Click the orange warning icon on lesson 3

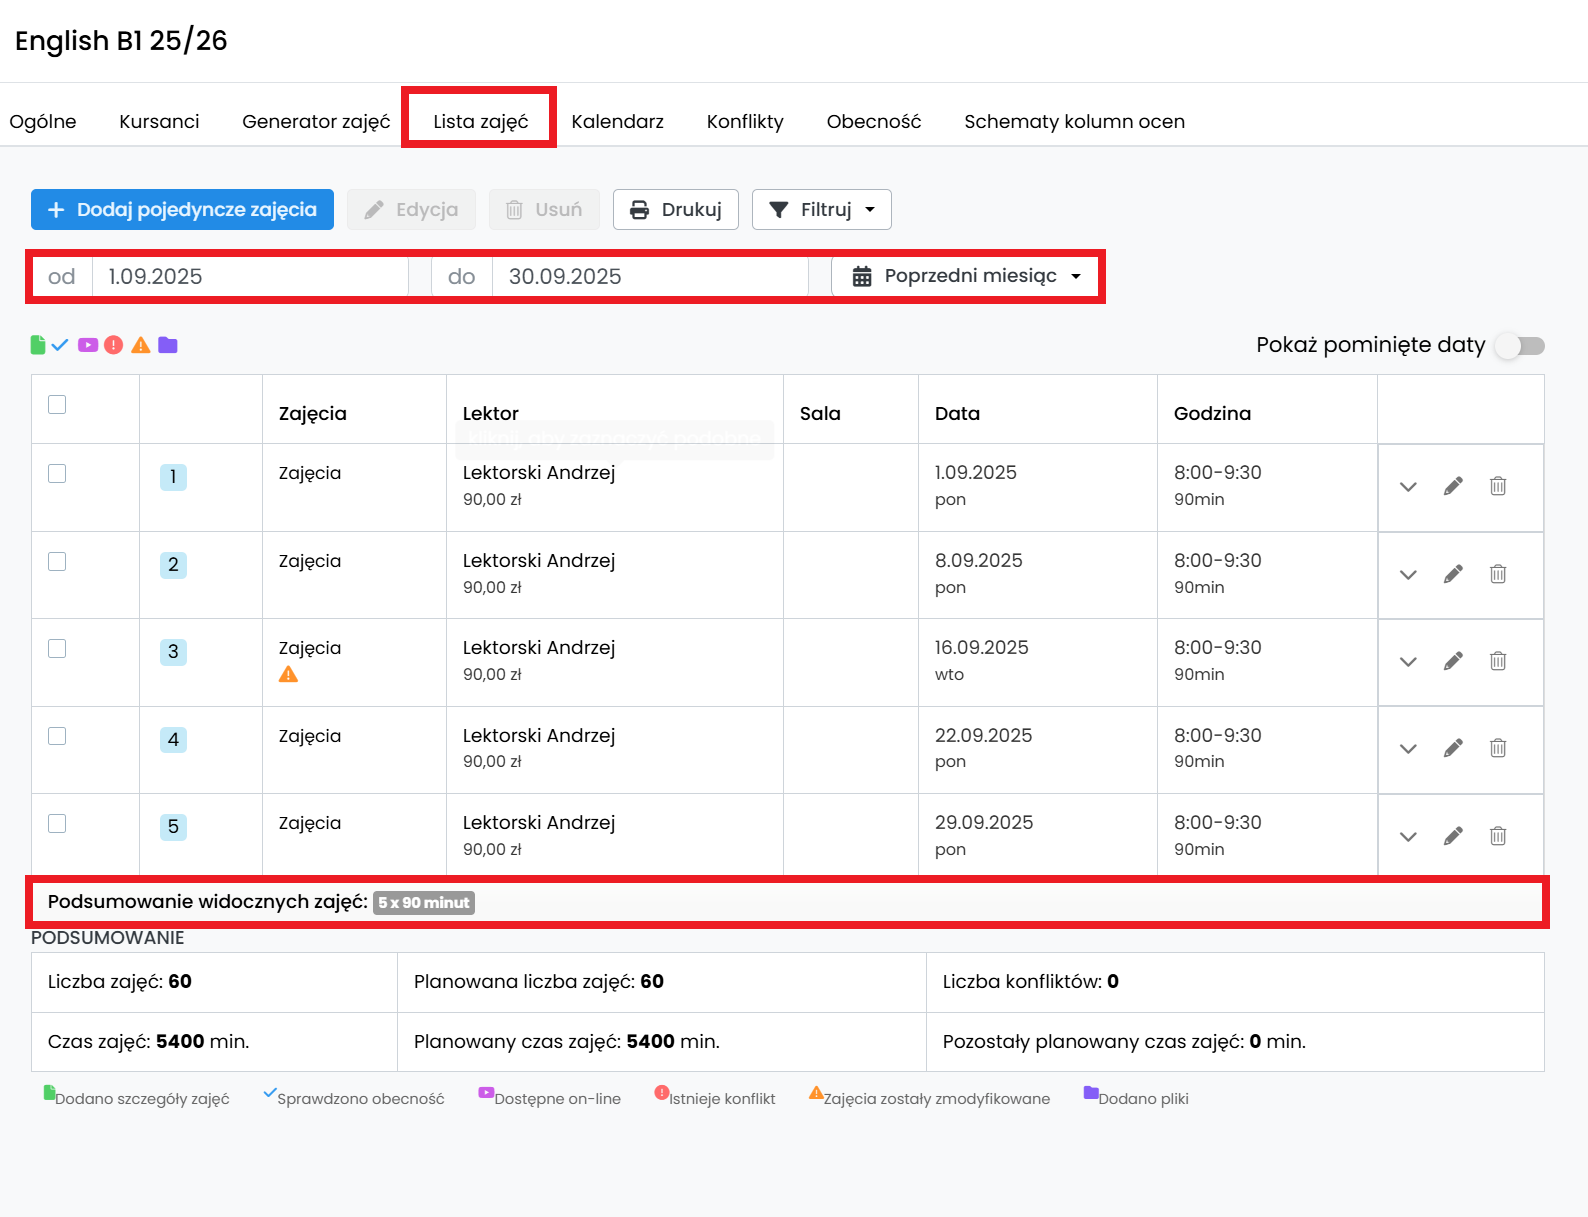click(288, 674)
